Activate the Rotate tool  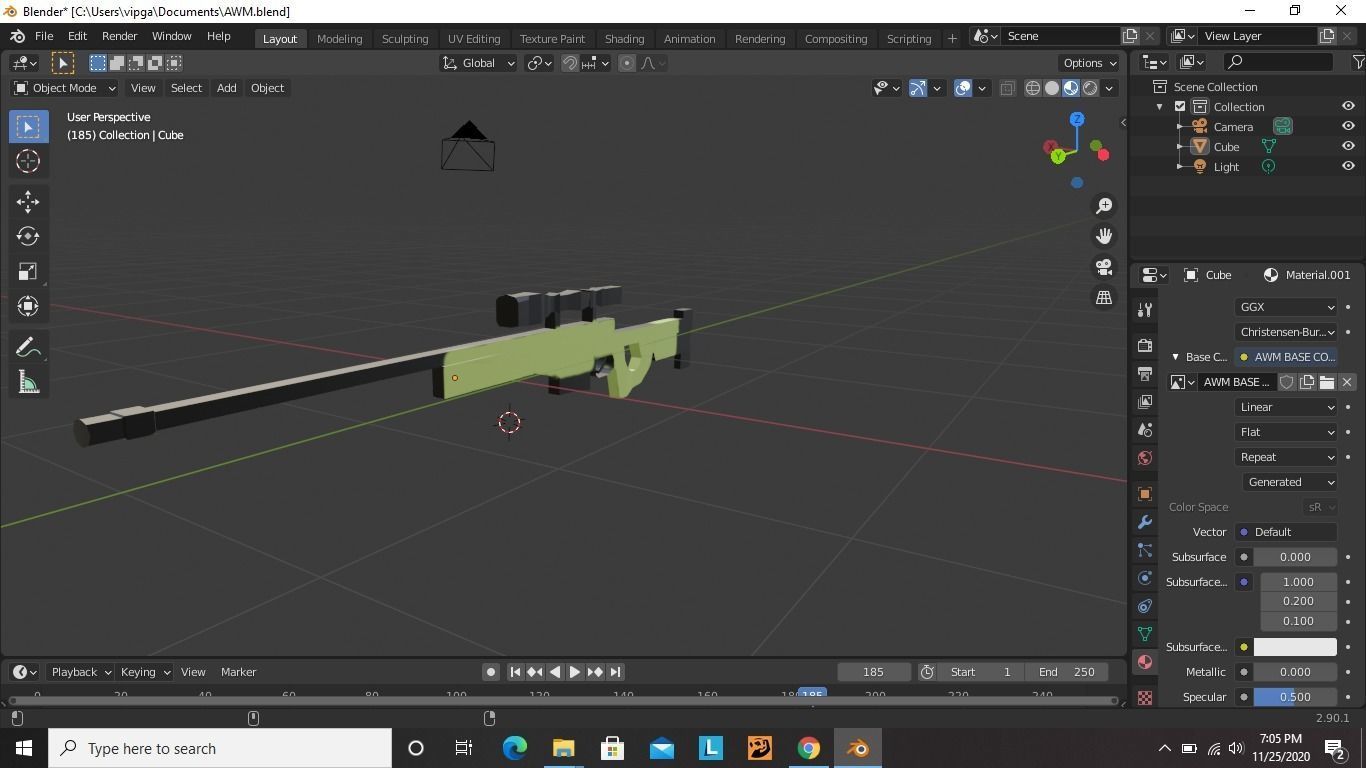(28, 237)
